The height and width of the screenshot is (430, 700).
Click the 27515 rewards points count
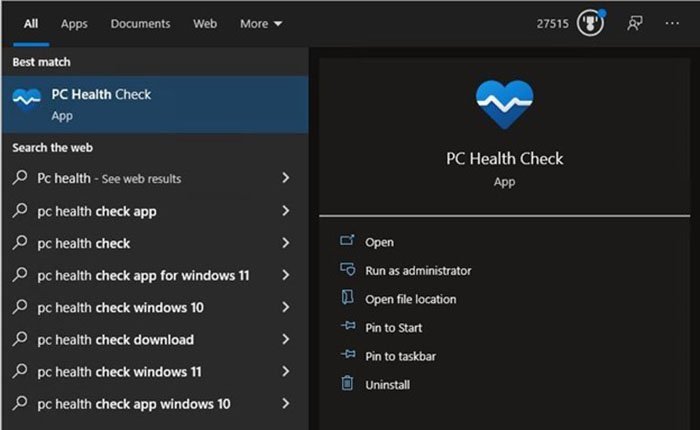553,24
